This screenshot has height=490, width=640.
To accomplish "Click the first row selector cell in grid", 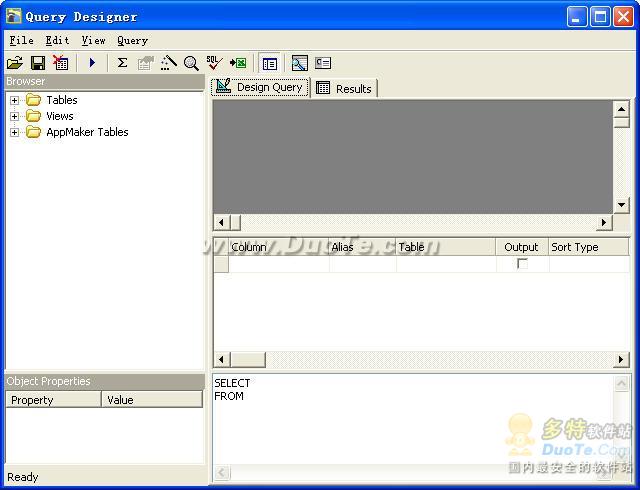I will (x=221, y=264).
